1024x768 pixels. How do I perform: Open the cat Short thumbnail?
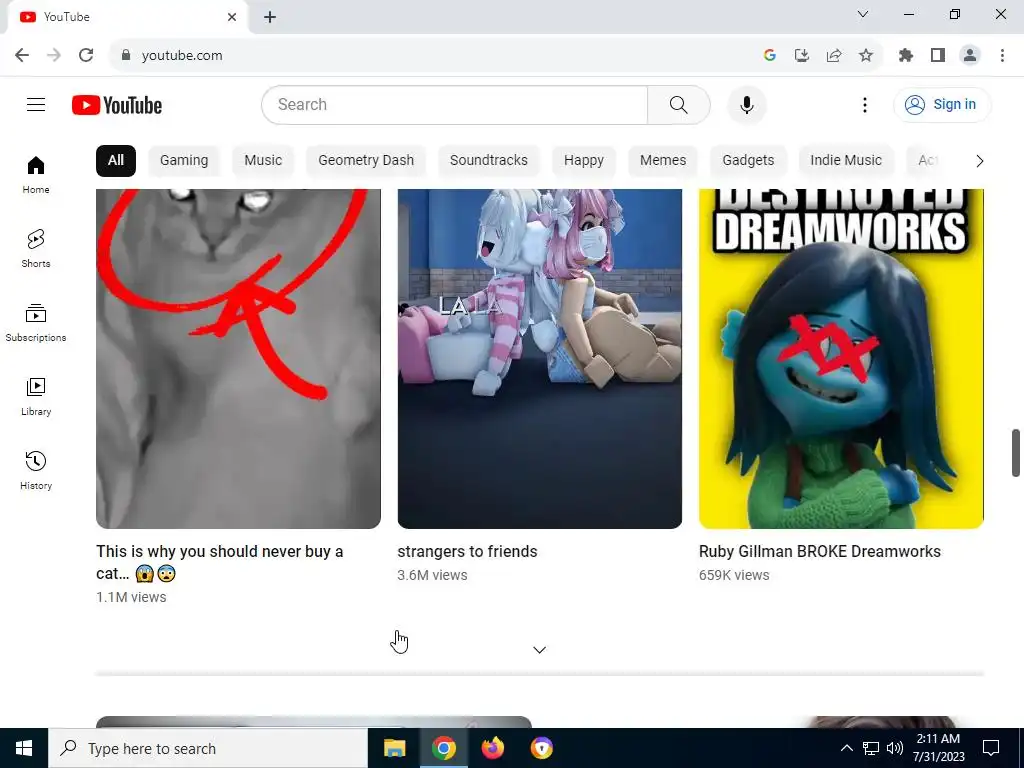[x=238, y=359]
